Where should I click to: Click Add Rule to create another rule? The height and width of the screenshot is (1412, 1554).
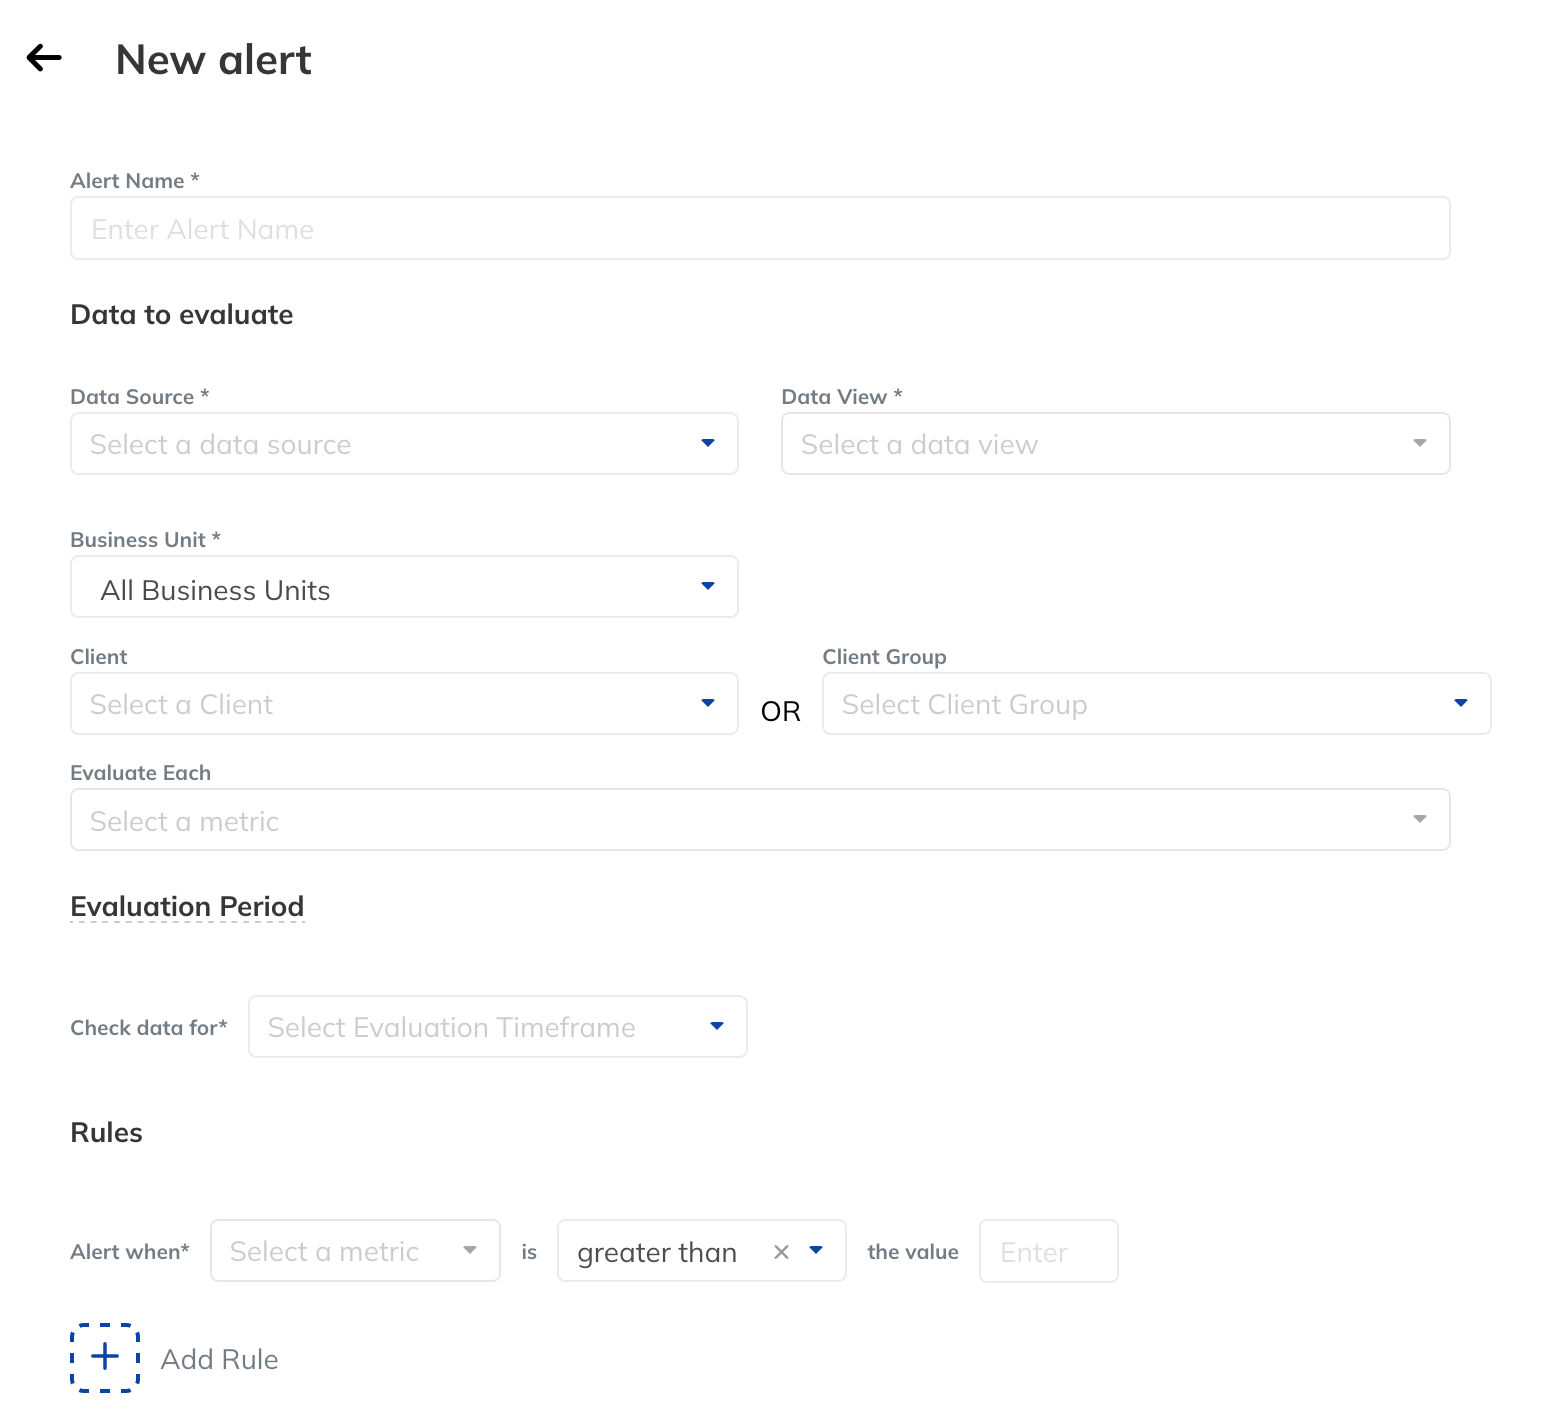coord(219,1358)
